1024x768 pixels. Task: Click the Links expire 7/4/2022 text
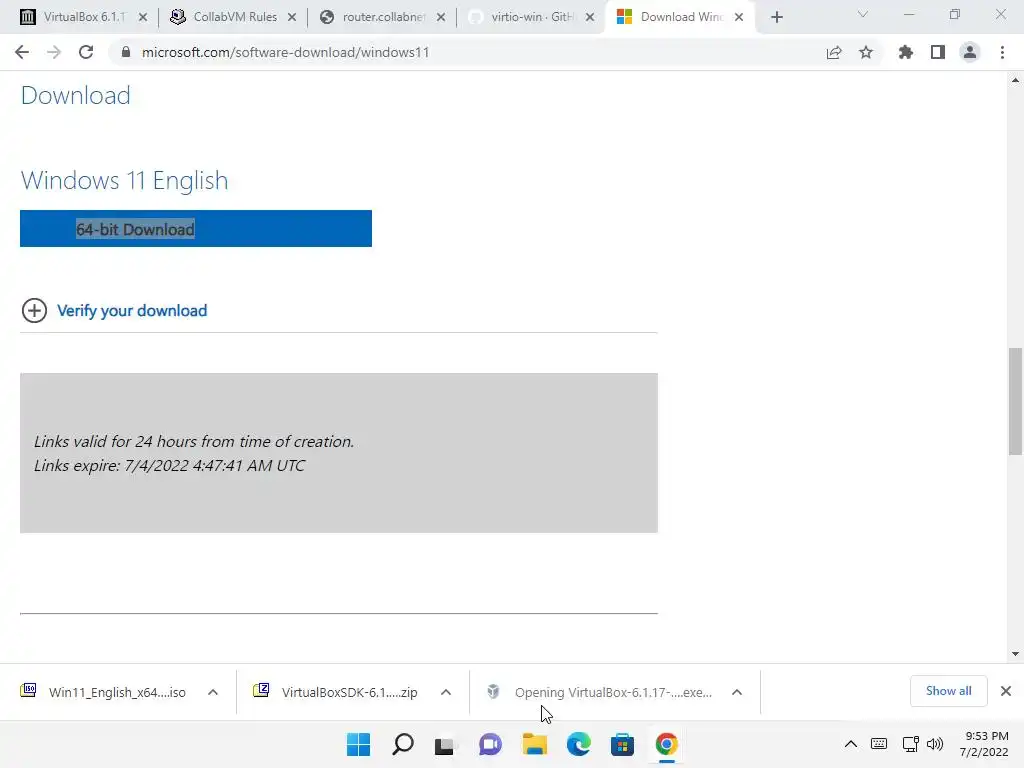(169, 466)
